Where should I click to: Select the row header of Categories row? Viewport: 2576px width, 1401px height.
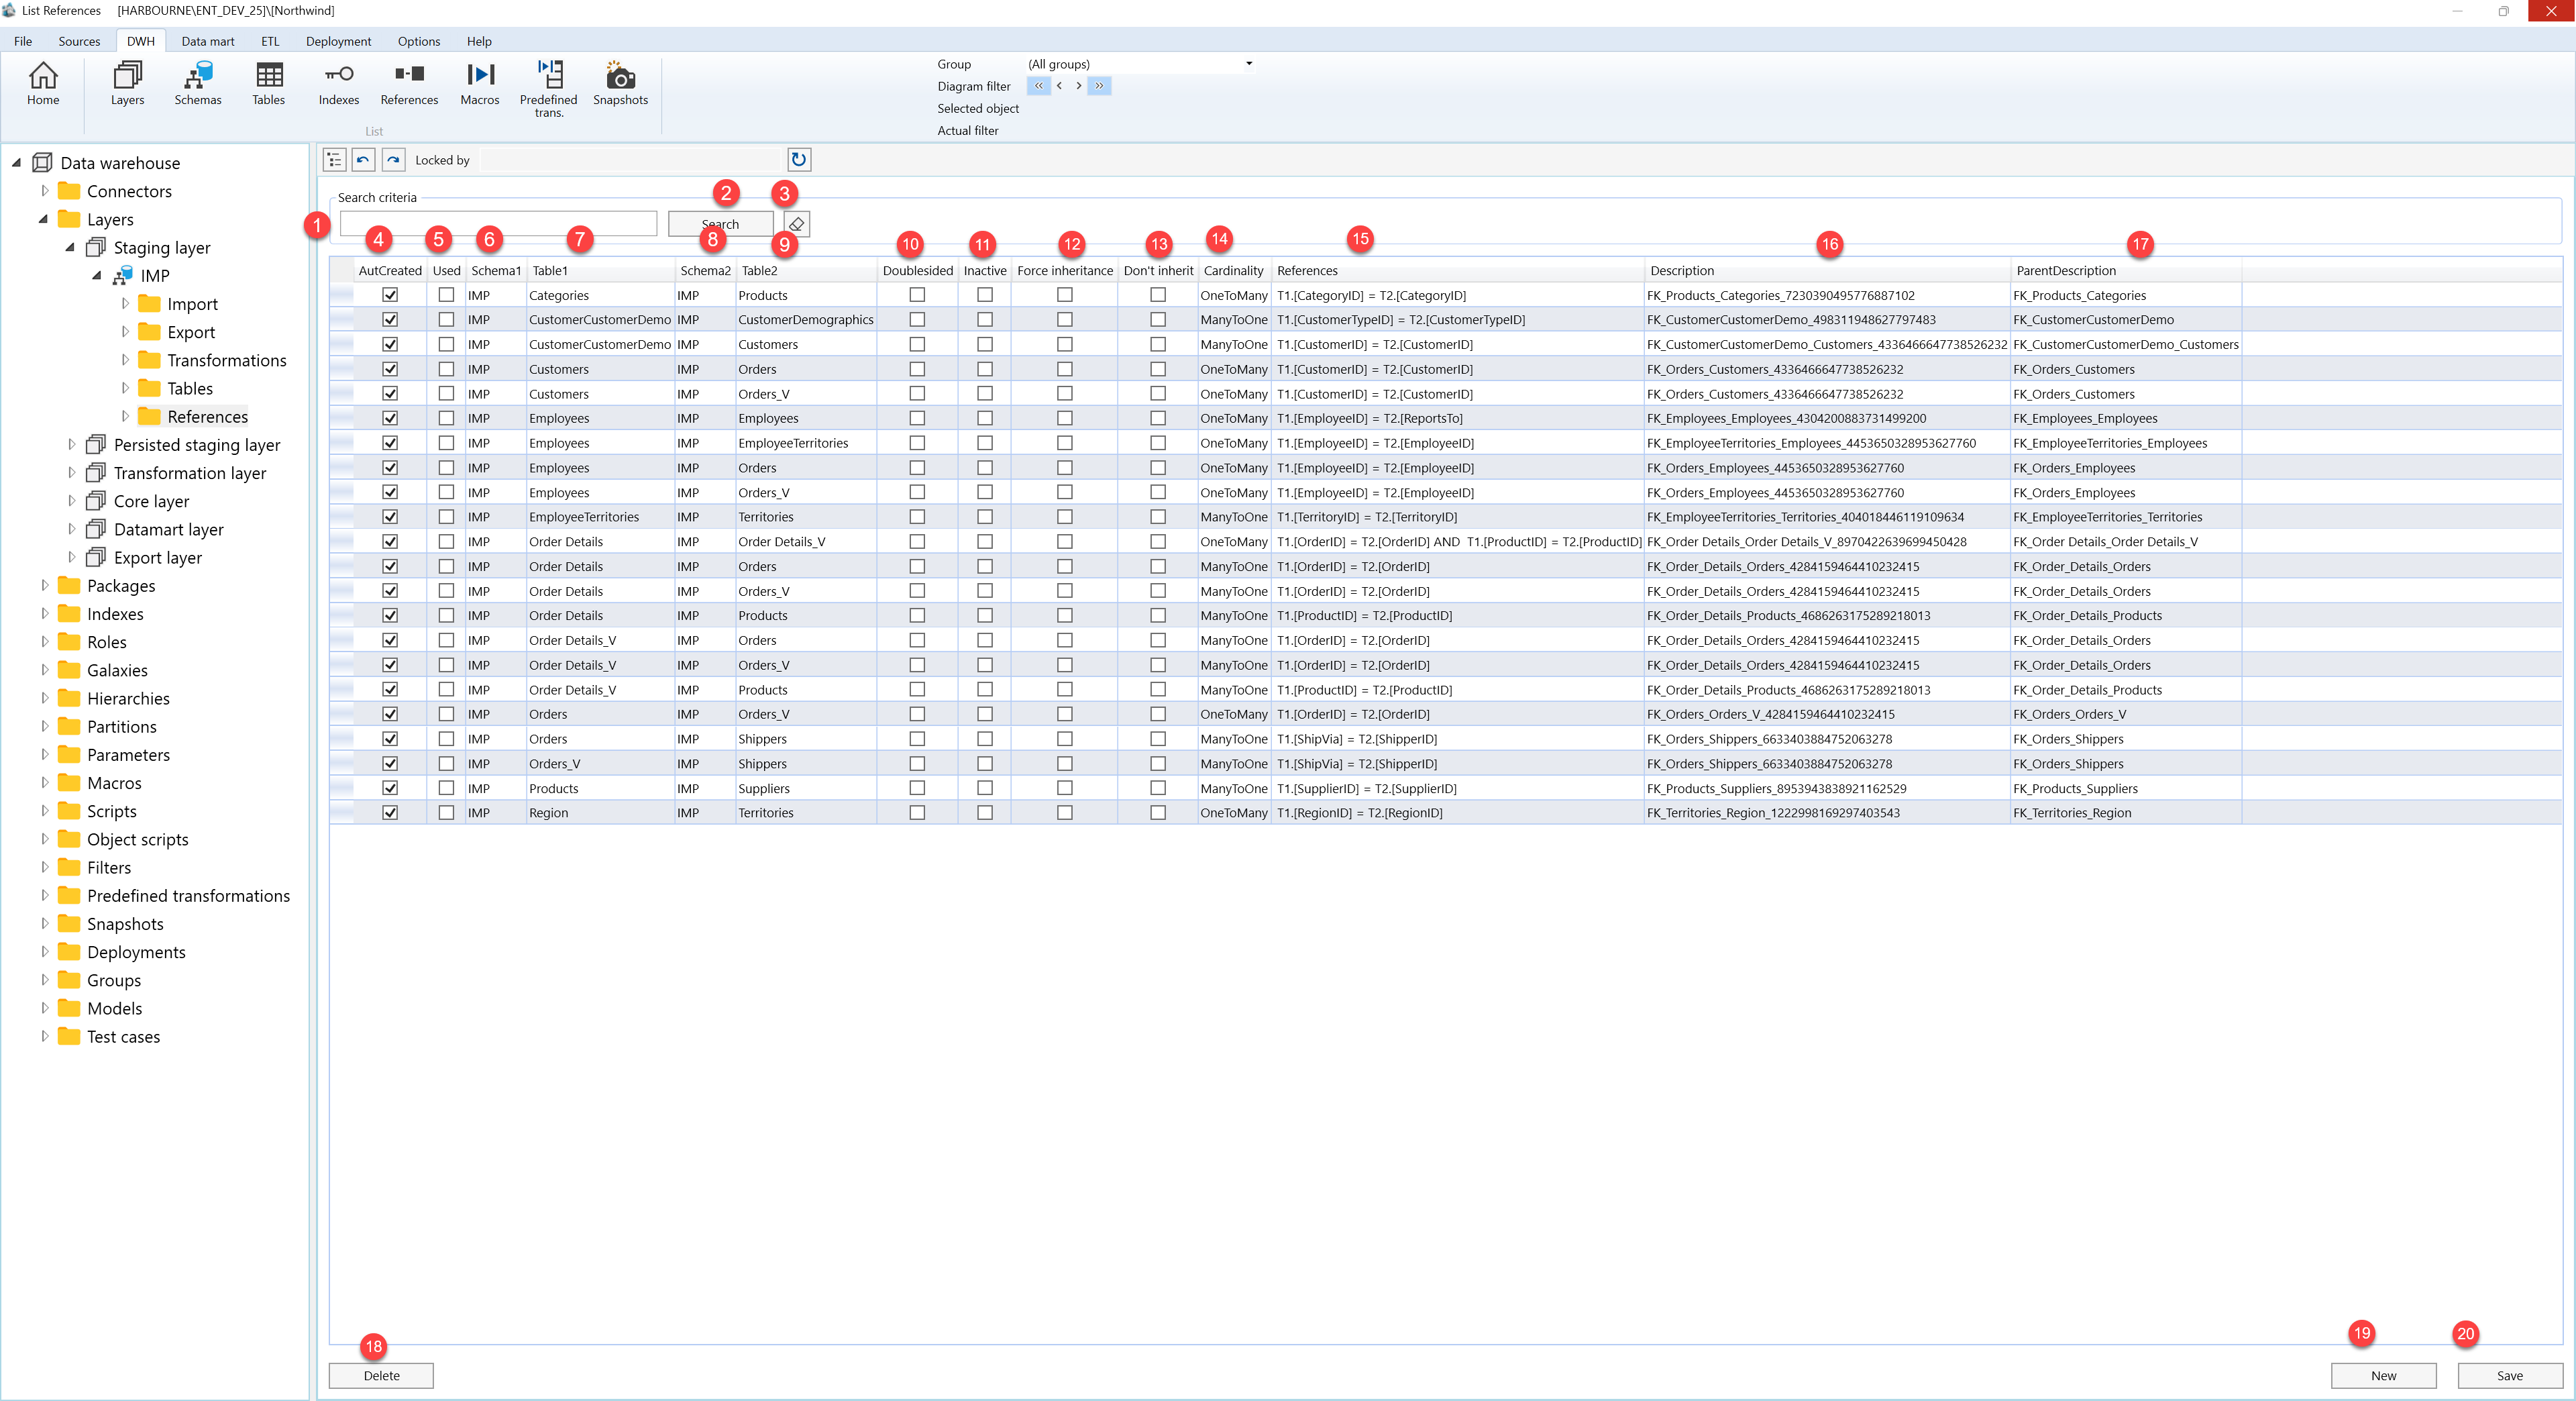tap(342, 295)
